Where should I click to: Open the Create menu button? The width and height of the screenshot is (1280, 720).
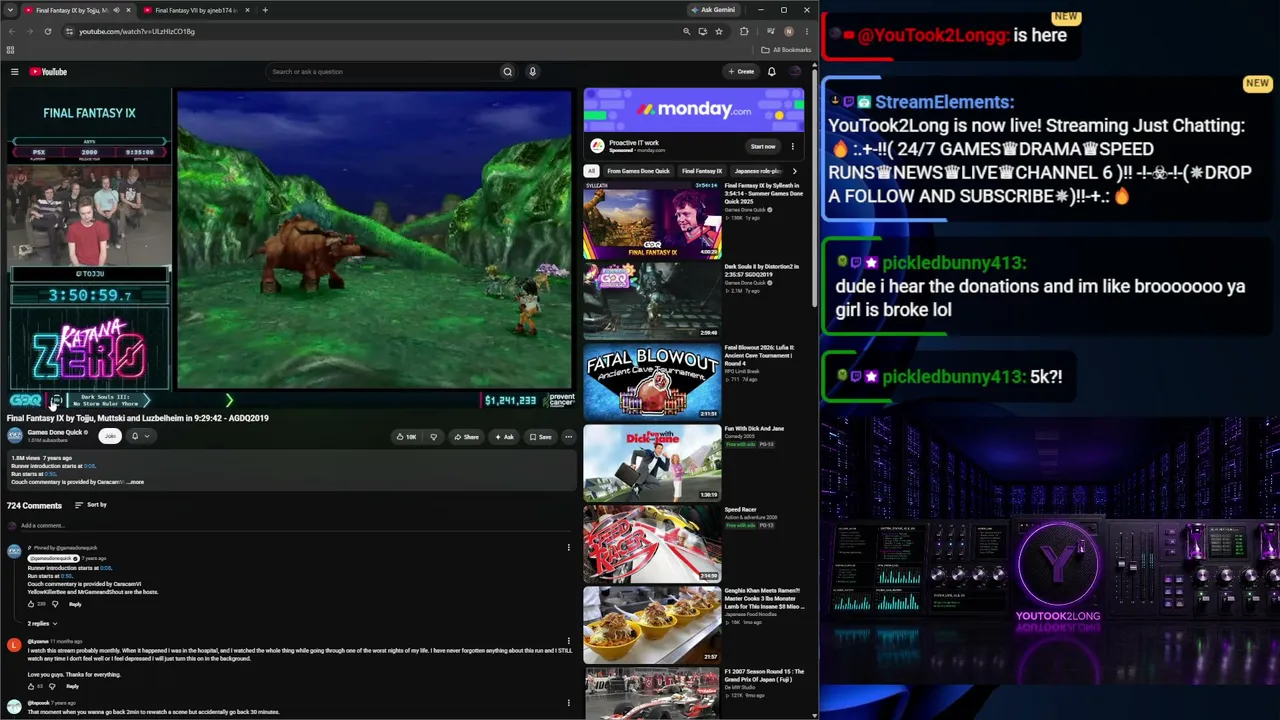point(741,72)
